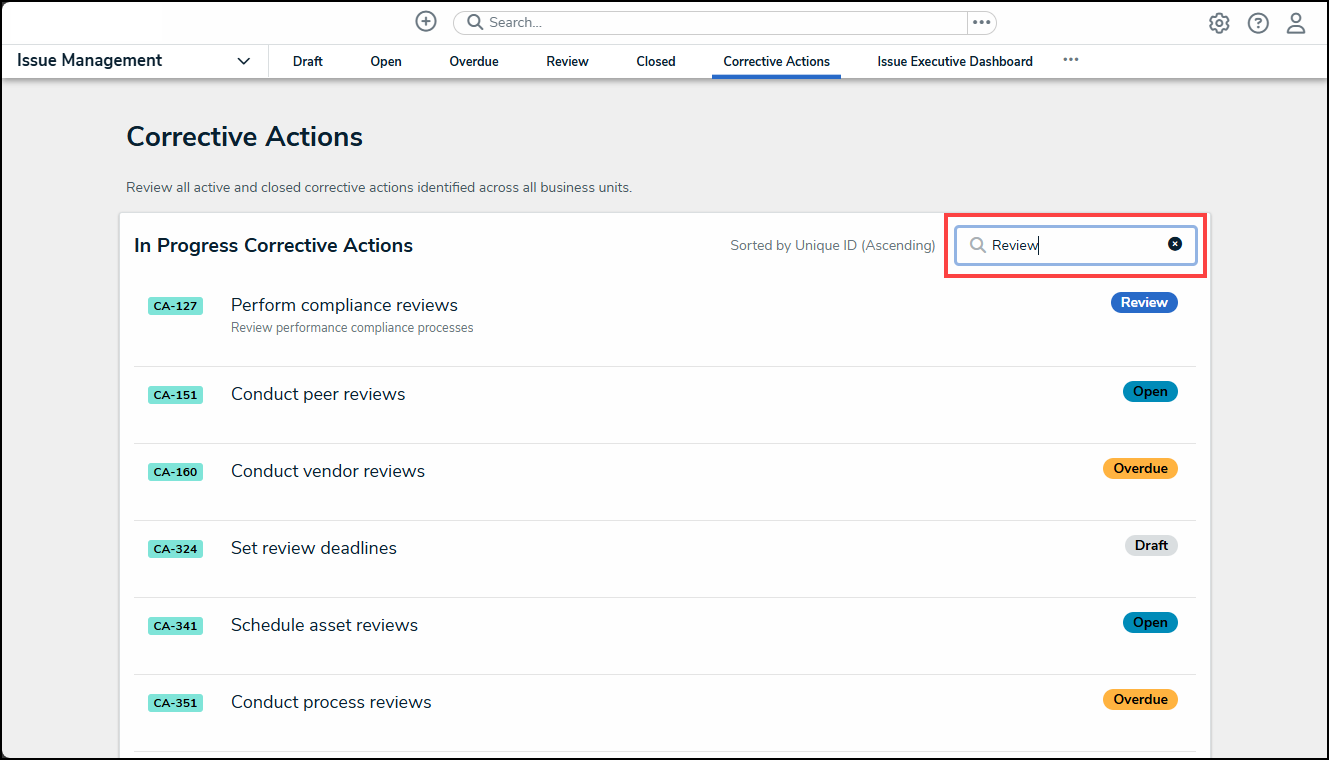Click Overdue status badge for CA-351
The height and width of the screenshot is (760, 1329).
click(1140, 699)
